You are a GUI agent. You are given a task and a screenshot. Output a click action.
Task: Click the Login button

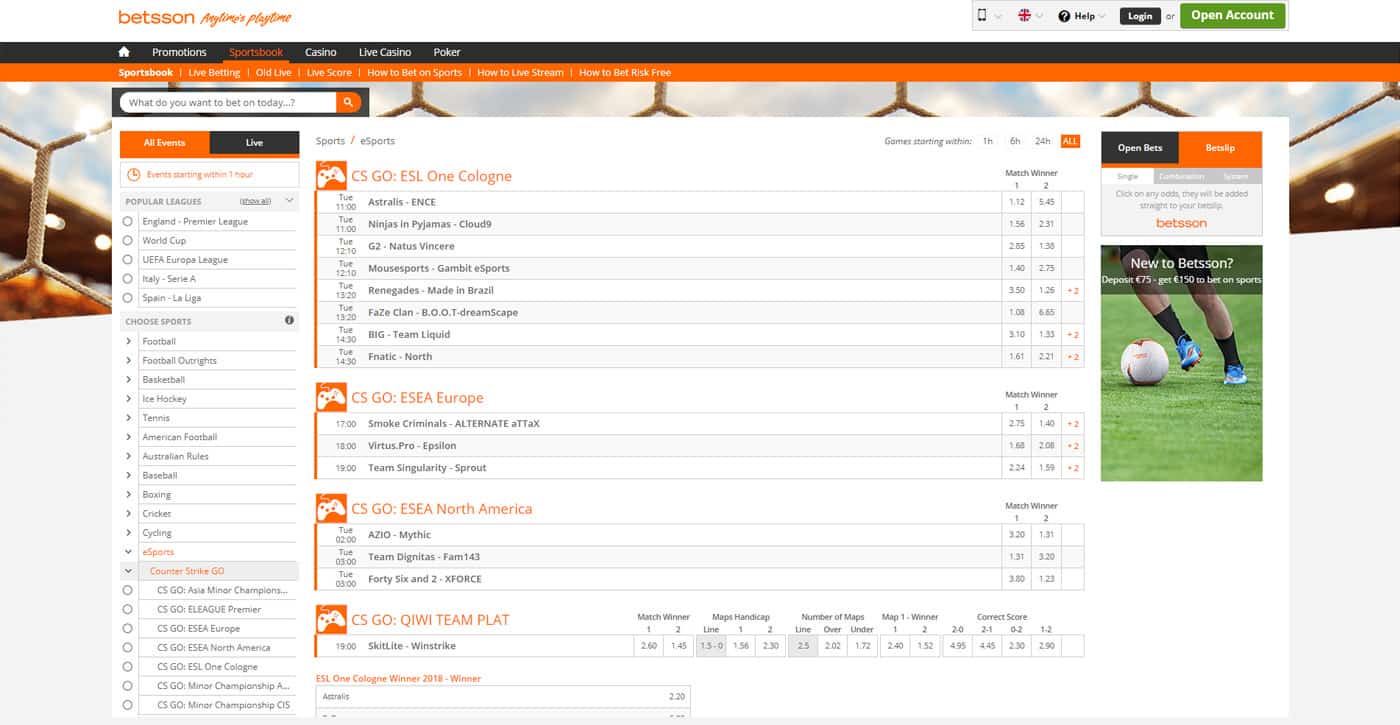1139,16
